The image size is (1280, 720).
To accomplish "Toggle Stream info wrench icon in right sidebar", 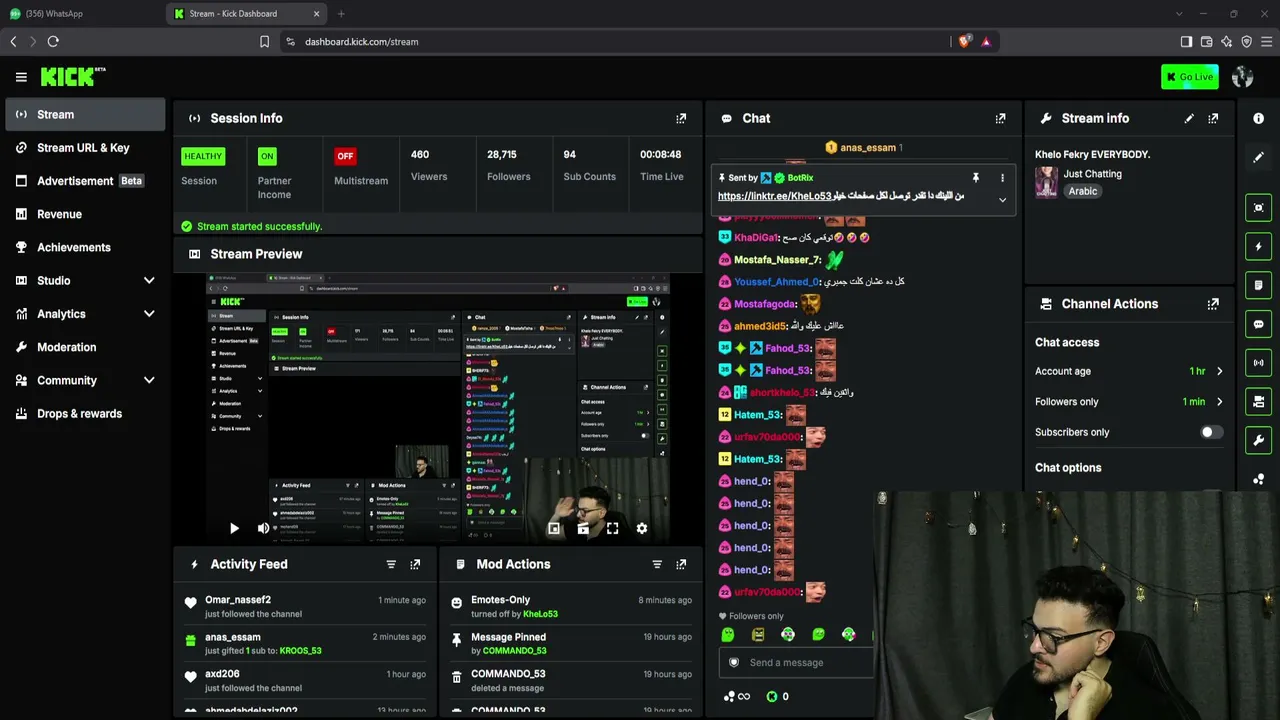I will point(1259,440).
